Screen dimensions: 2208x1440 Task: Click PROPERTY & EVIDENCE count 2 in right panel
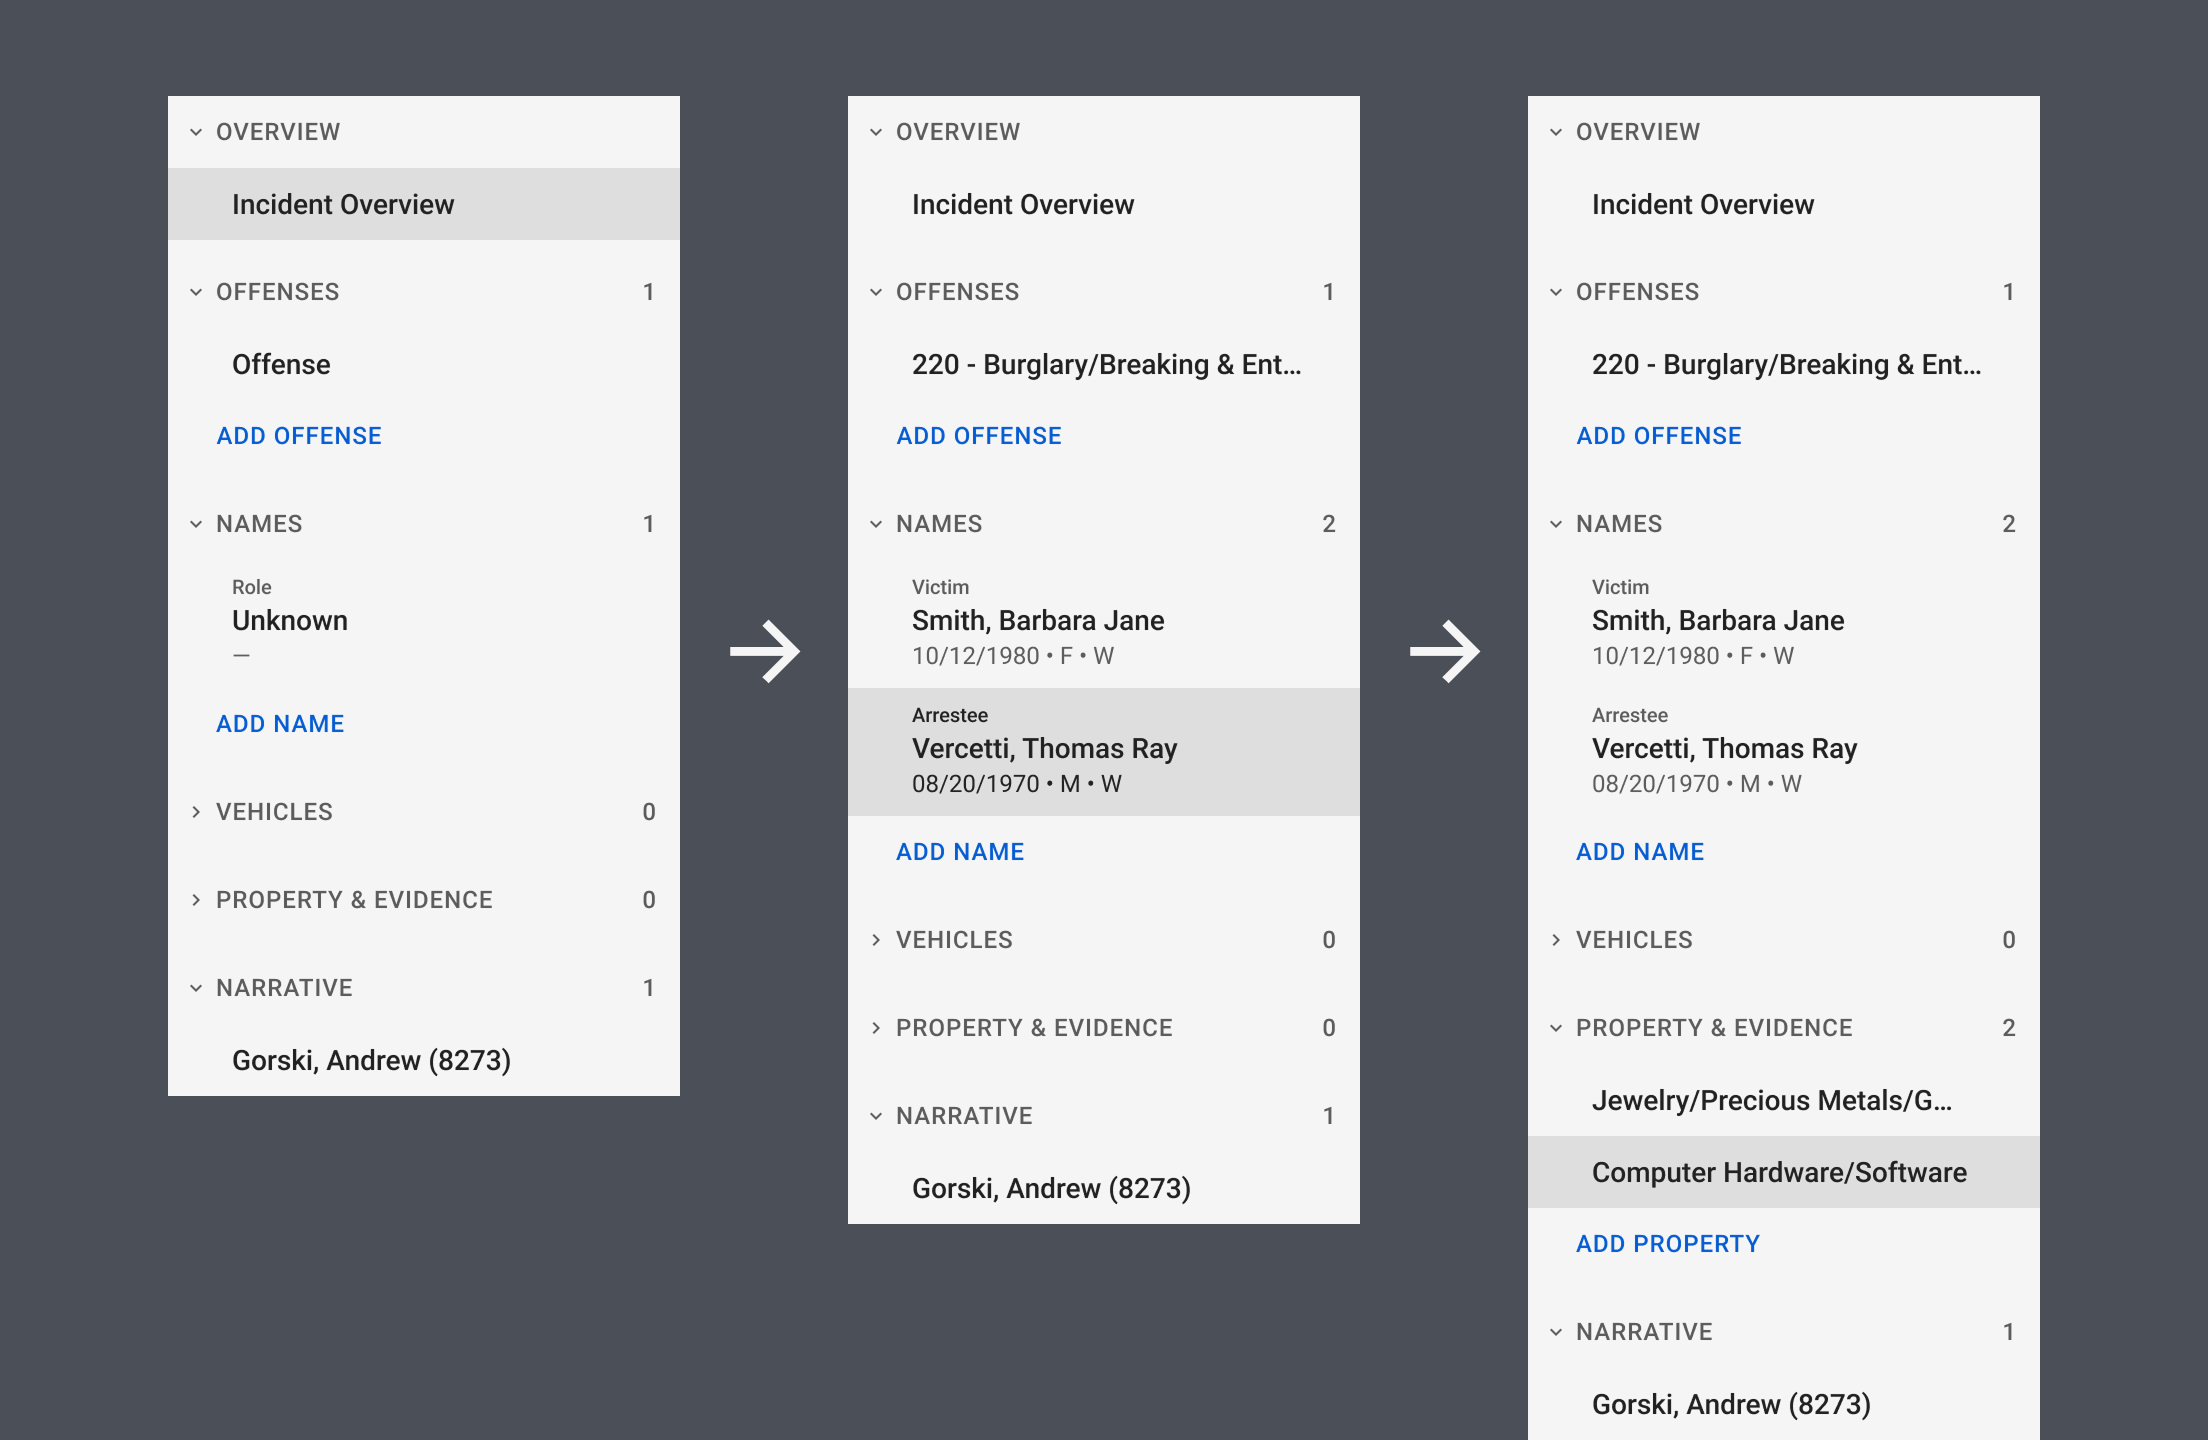[x=2008, y=1028]
